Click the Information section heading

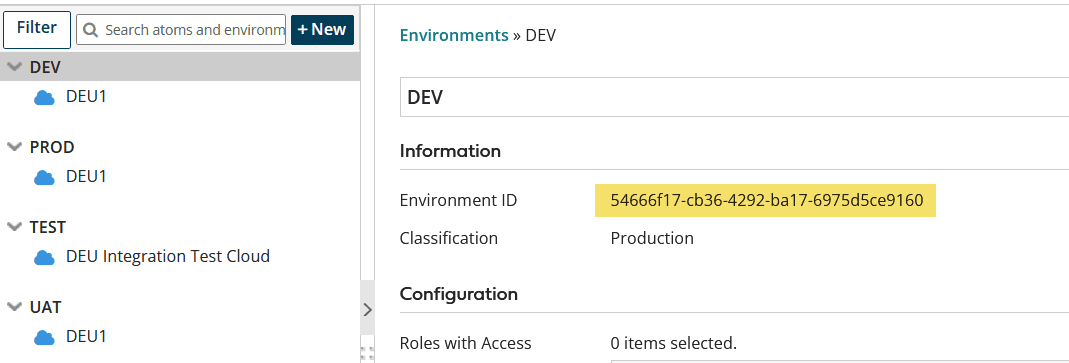[x=450, y=151]
